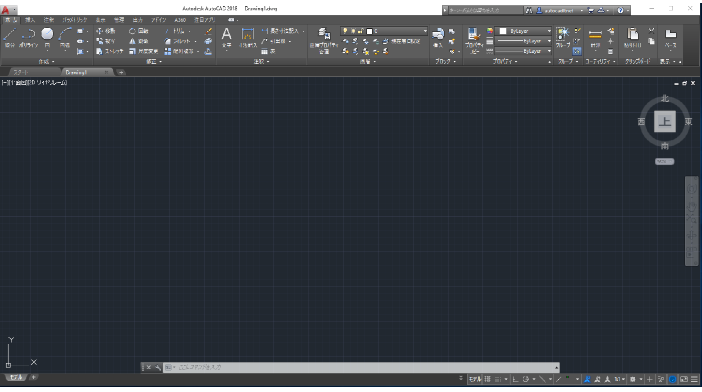
Task: Select the 円弧 (Arc) tool
Action: click(x=65, y=38)
